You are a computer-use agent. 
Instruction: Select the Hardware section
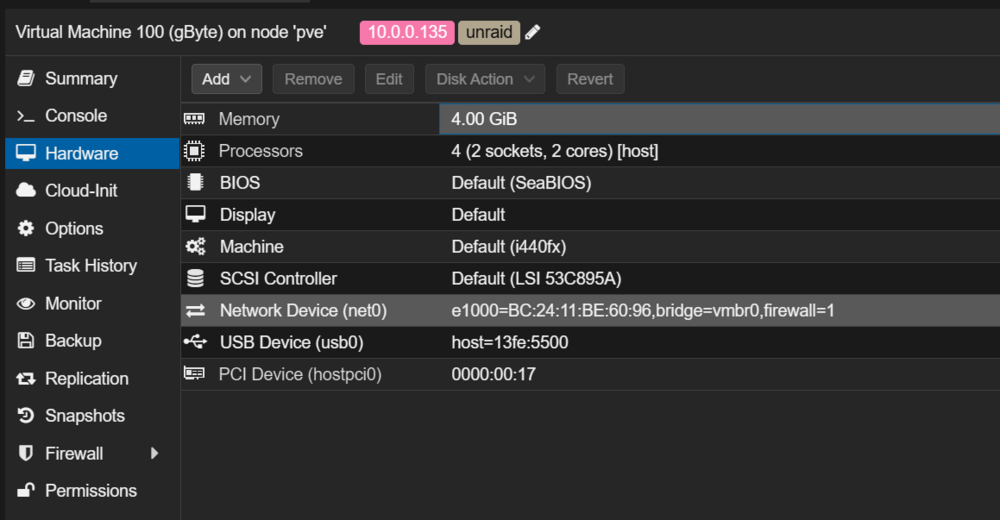(92, 153)
